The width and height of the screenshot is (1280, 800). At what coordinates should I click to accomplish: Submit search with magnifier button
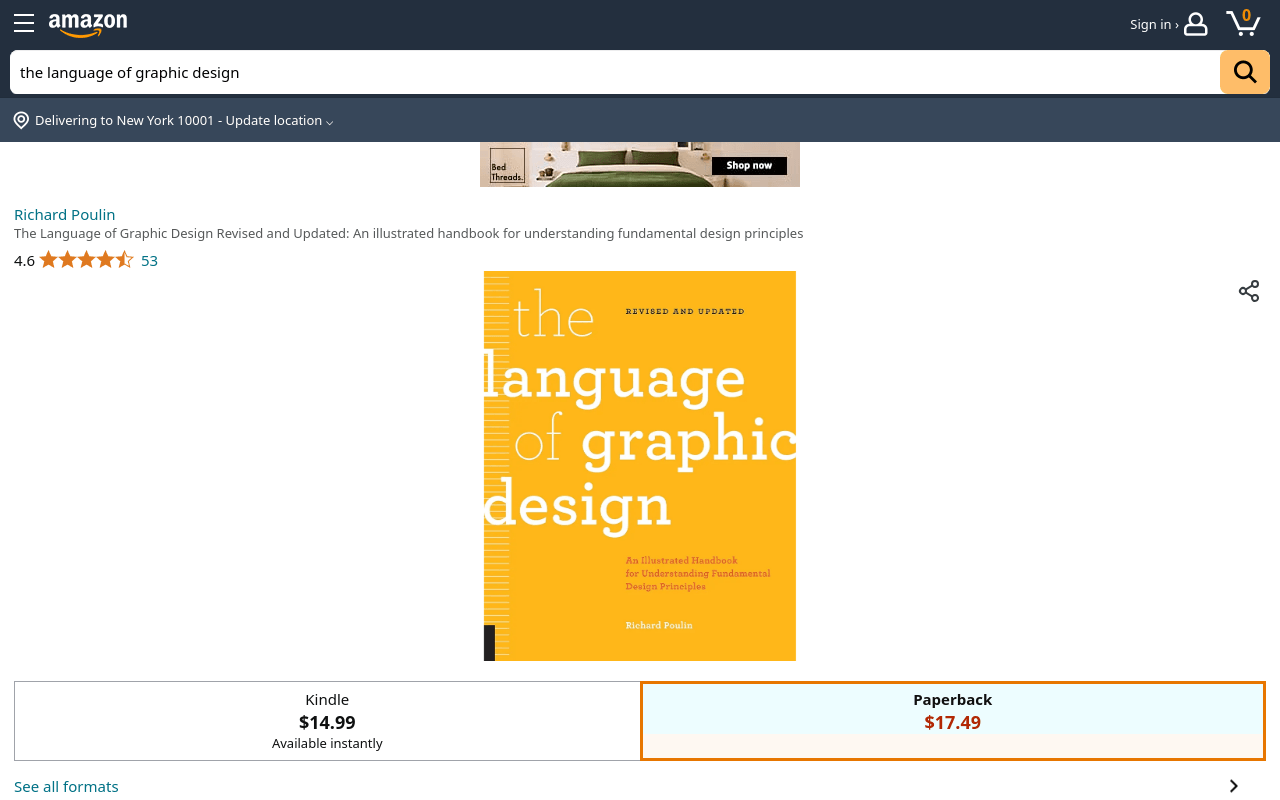coord(1245,72)
